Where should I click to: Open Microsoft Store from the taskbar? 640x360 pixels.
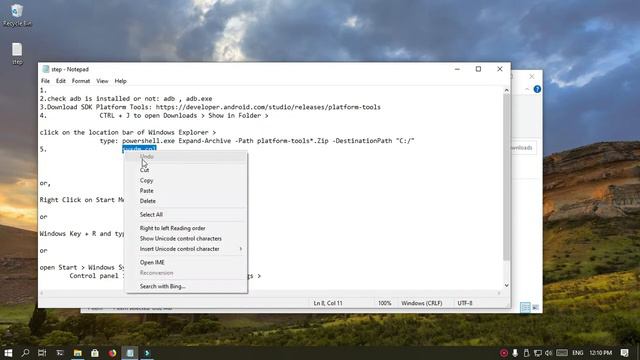pyautogui.click(x=95, y=353)
